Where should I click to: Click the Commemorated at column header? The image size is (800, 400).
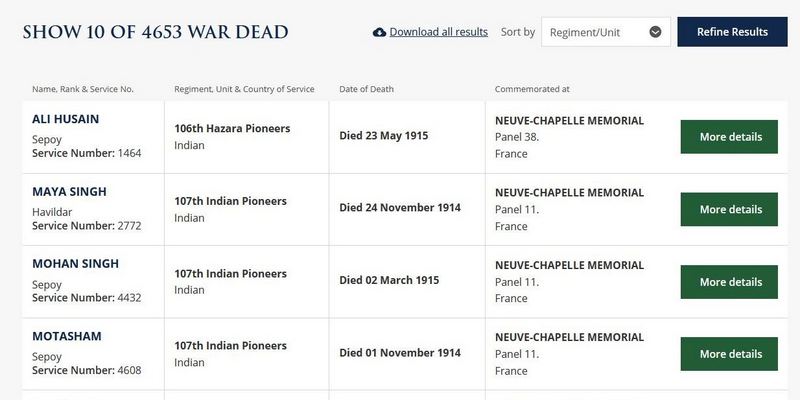pos(532,89)
